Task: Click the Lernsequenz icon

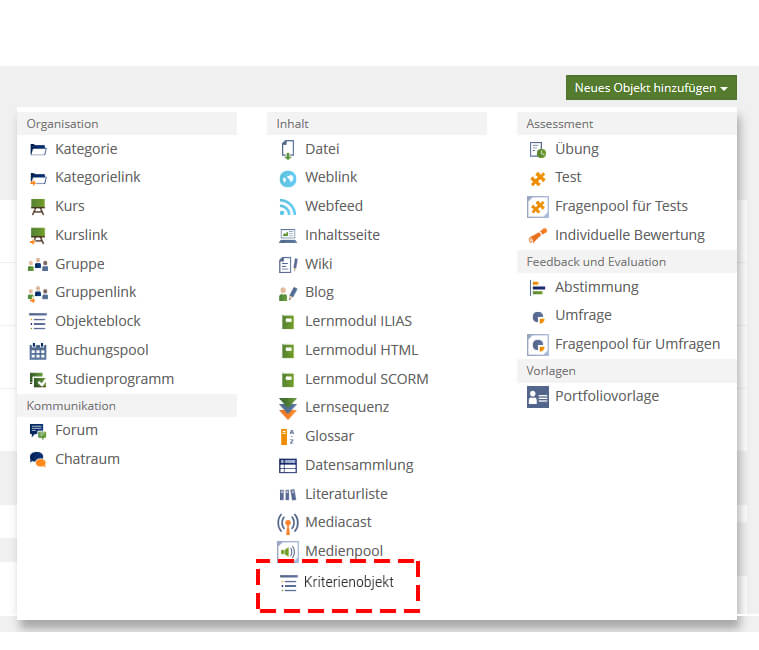Action: pos(288,408)
